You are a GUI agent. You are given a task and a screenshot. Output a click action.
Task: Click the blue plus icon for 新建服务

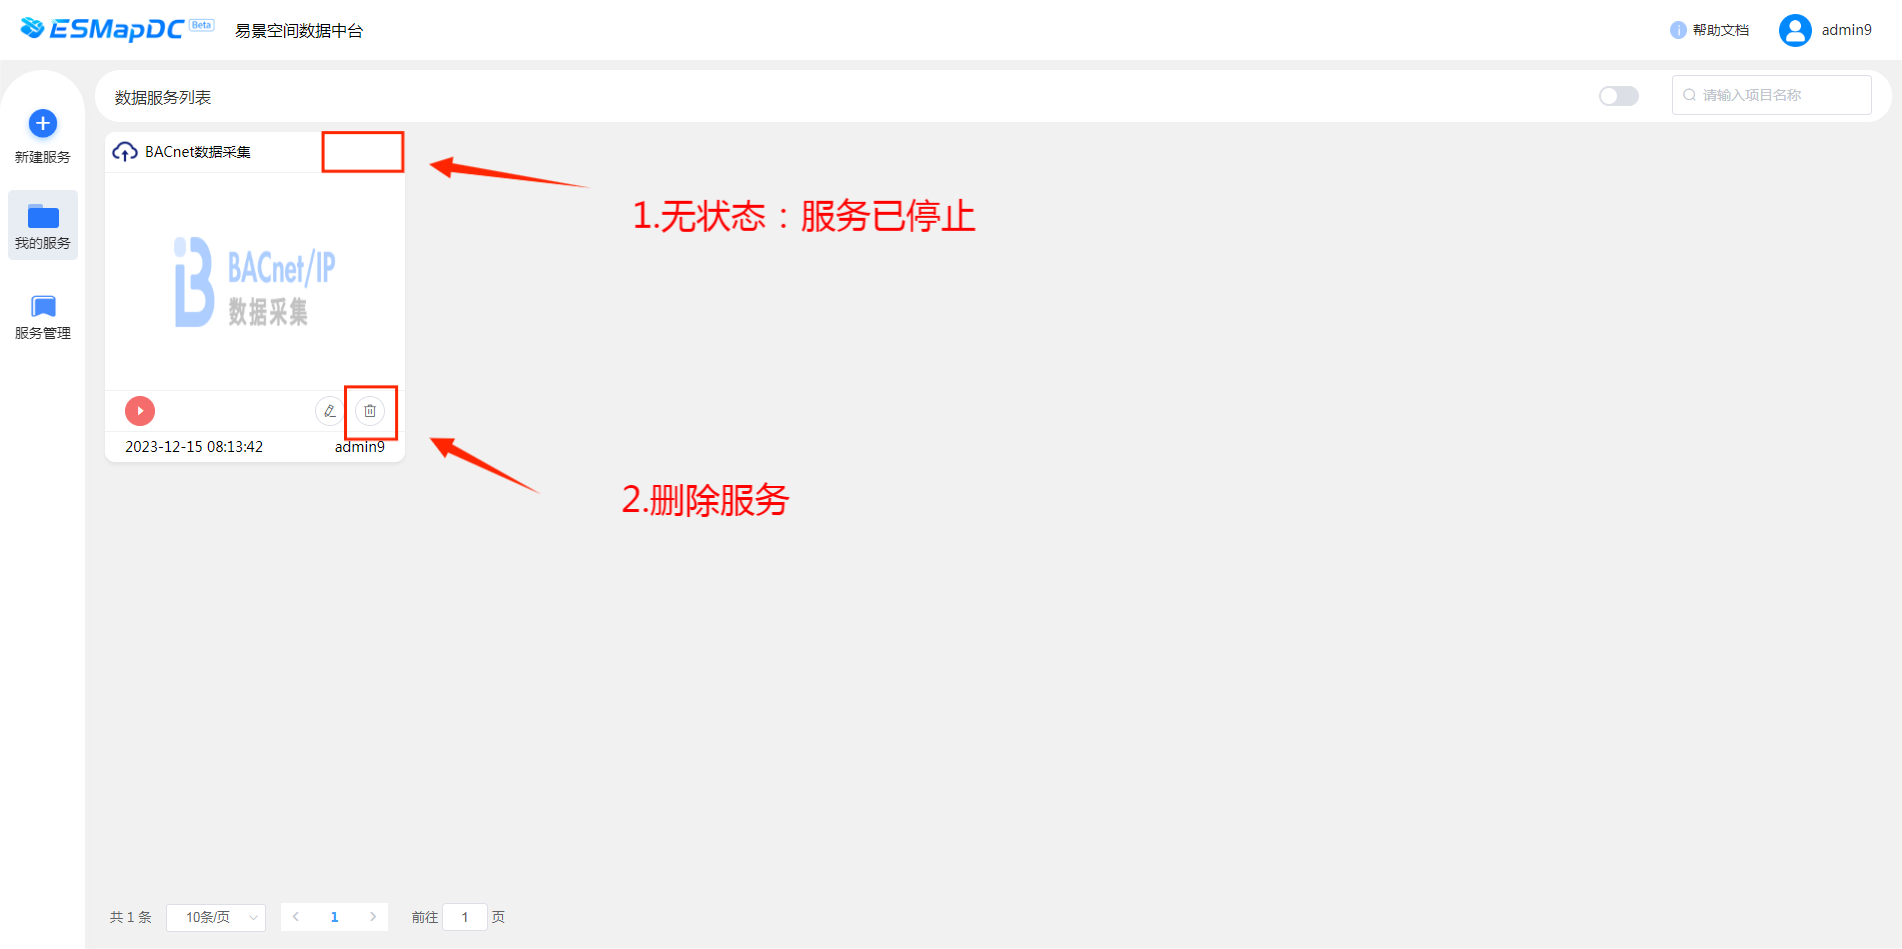(x=43, y=124)
